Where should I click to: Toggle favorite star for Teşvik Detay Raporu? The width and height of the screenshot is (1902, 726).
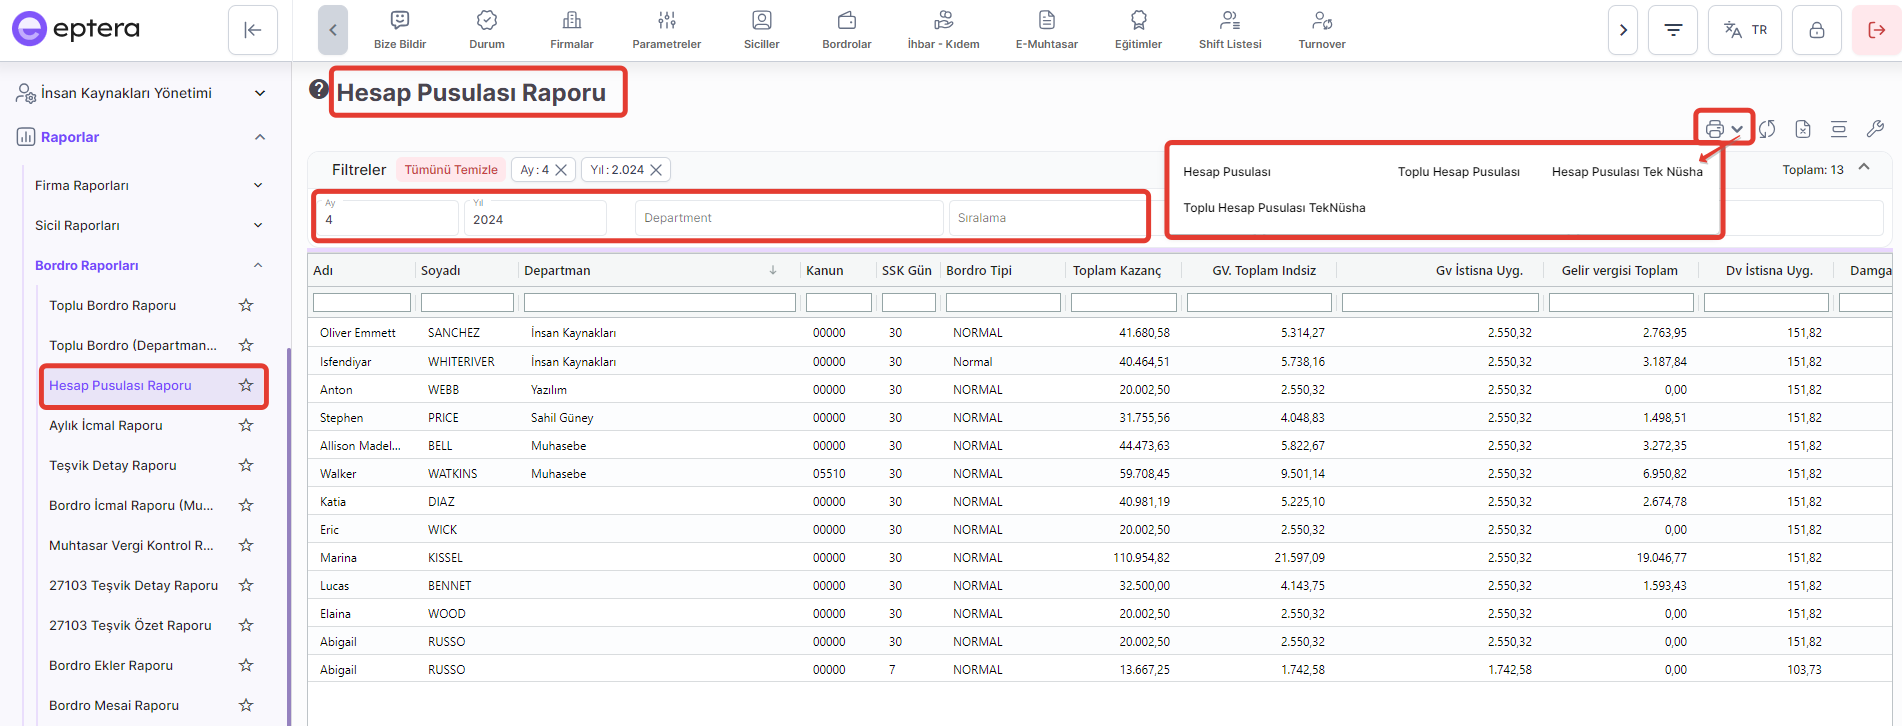[x=246, y=465]
